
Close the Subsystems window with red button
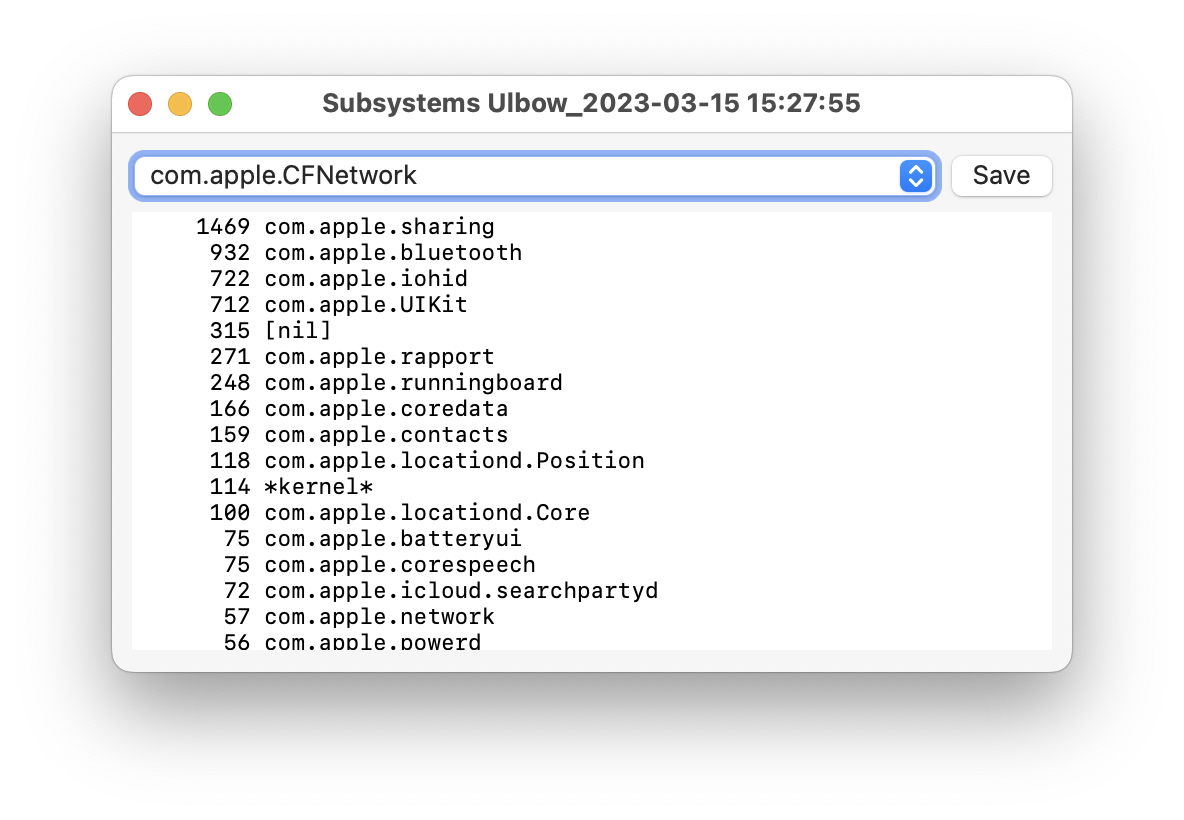140,104
